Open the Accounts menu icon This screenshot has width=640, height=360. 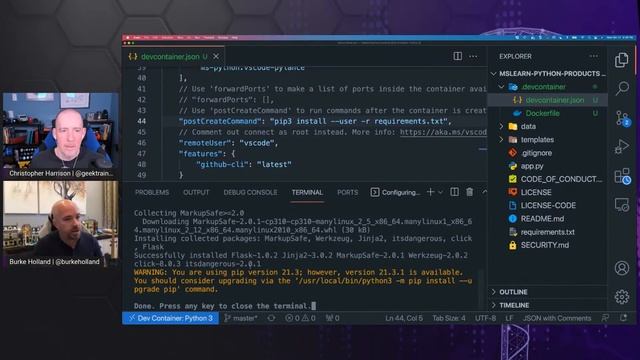622,268
